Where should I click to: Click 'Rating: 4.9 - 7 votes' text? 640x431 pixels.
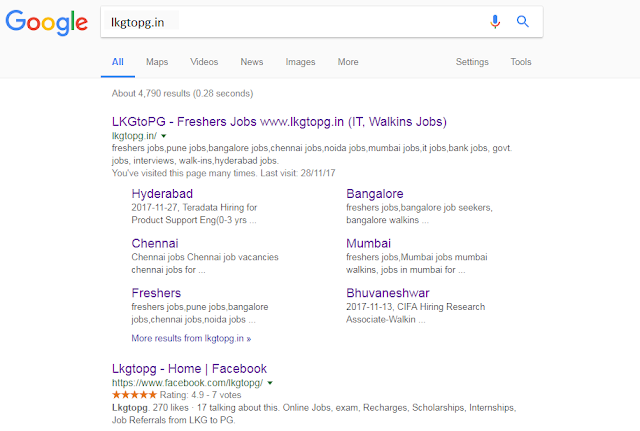pos(200,395)
